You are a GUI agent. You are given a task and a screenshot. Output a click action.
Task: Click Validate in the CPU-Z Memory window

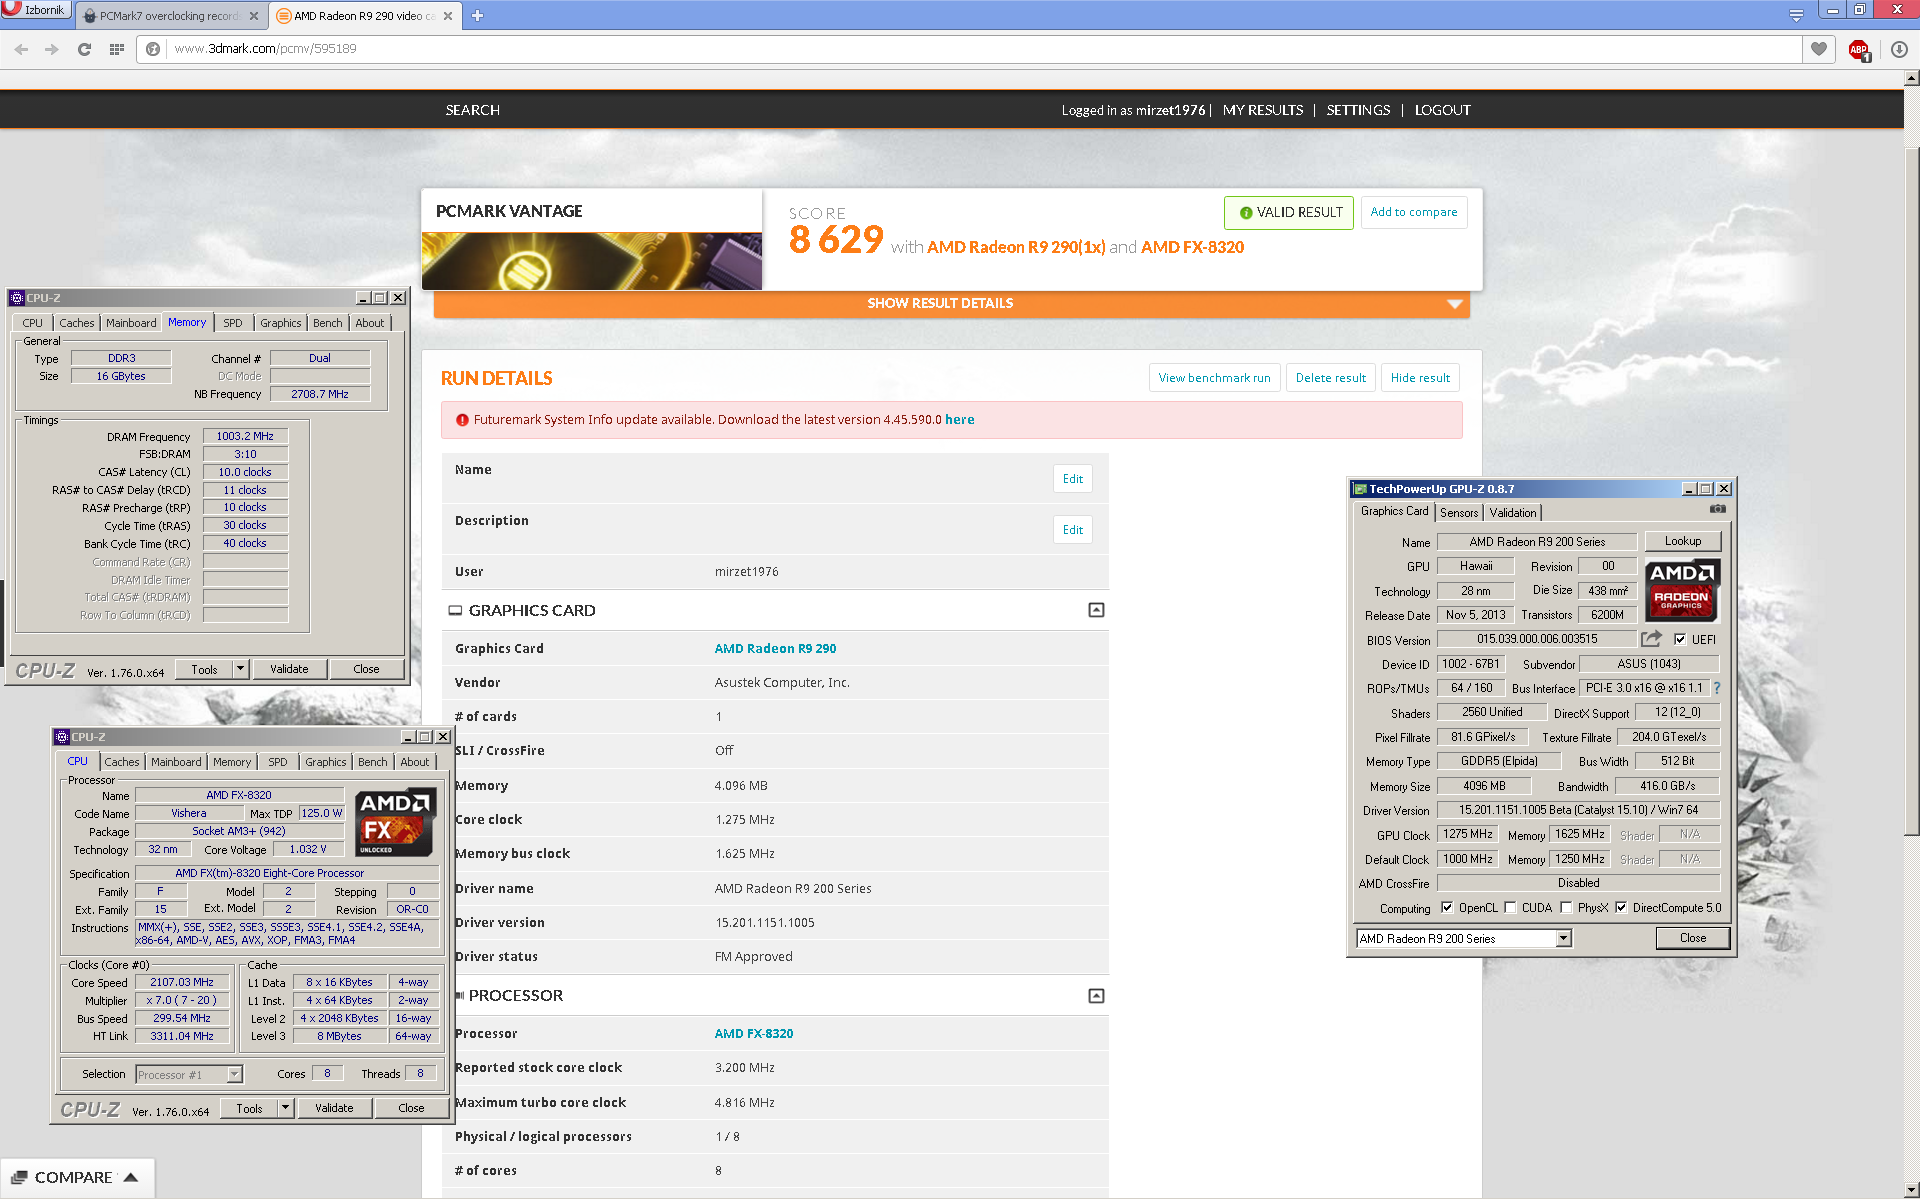289,669
